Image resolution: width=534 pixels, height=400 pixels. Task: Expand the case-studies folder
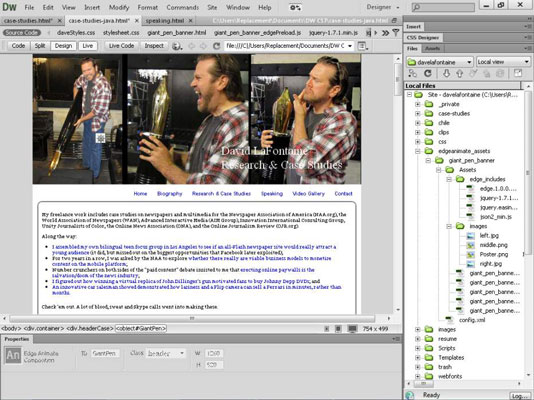pos(418,114)
